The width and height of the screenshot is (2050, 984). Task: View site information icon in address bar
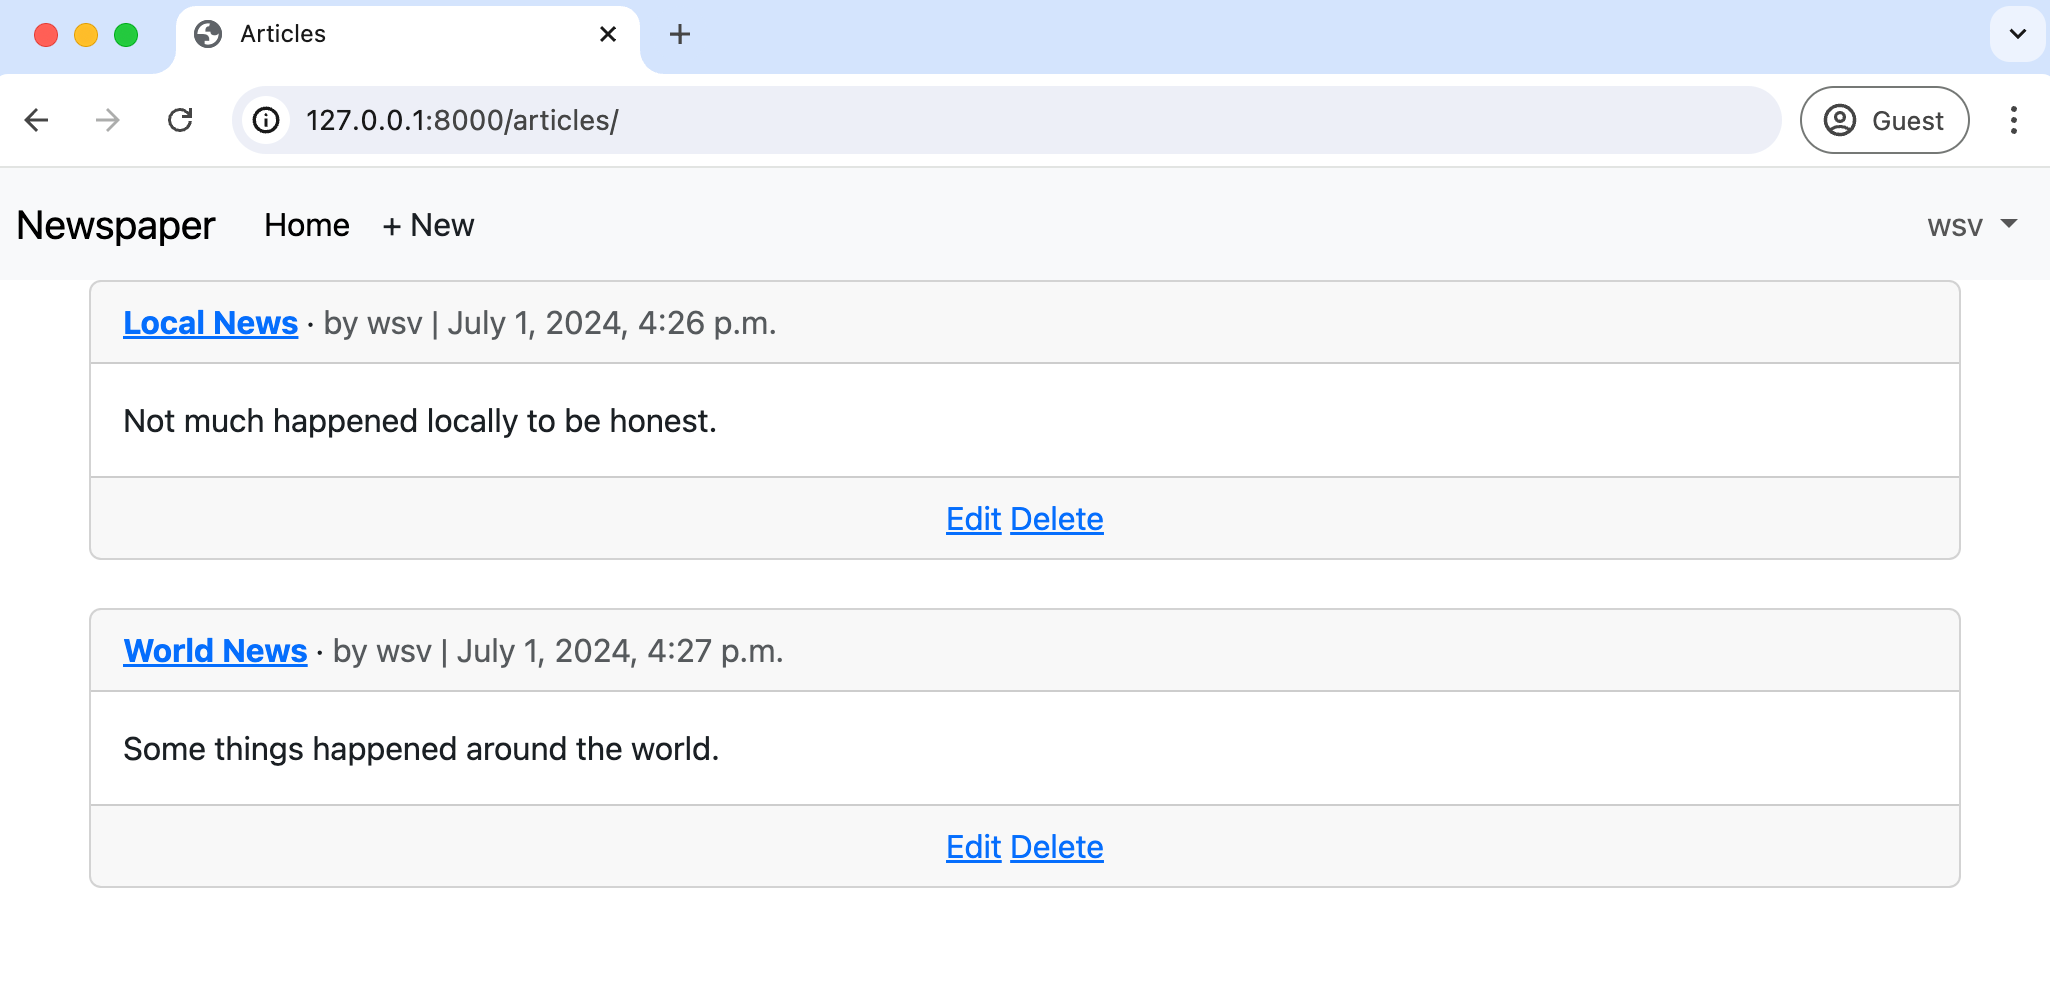(266, 120)
